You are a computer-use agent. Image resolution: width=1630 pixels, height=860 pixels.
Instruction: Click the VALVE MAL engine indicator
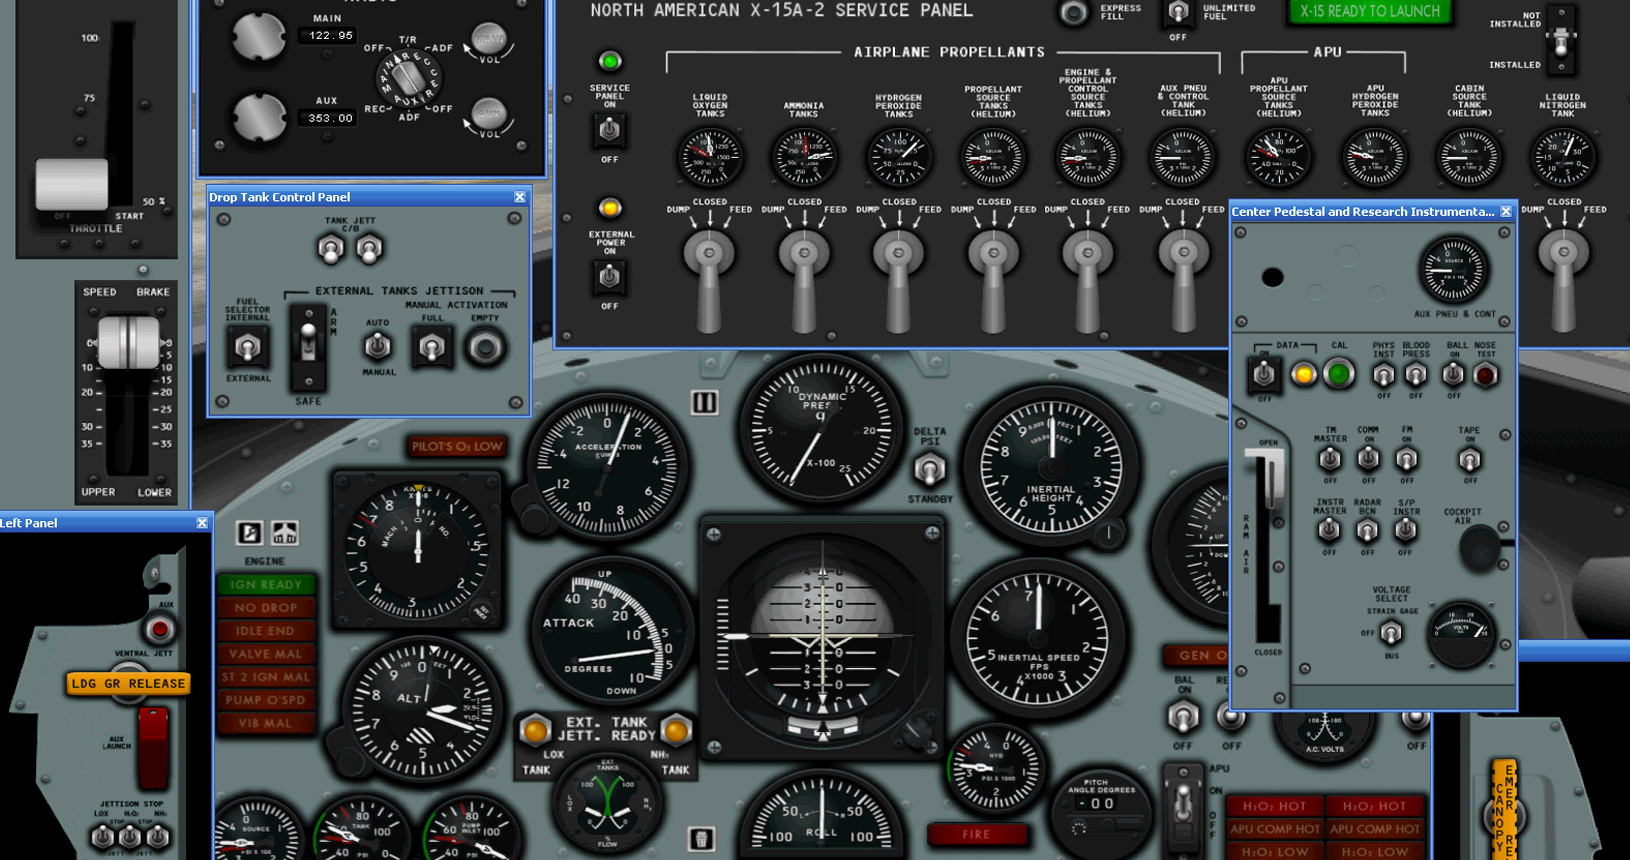pyautogui.click(x=266, y=654)
